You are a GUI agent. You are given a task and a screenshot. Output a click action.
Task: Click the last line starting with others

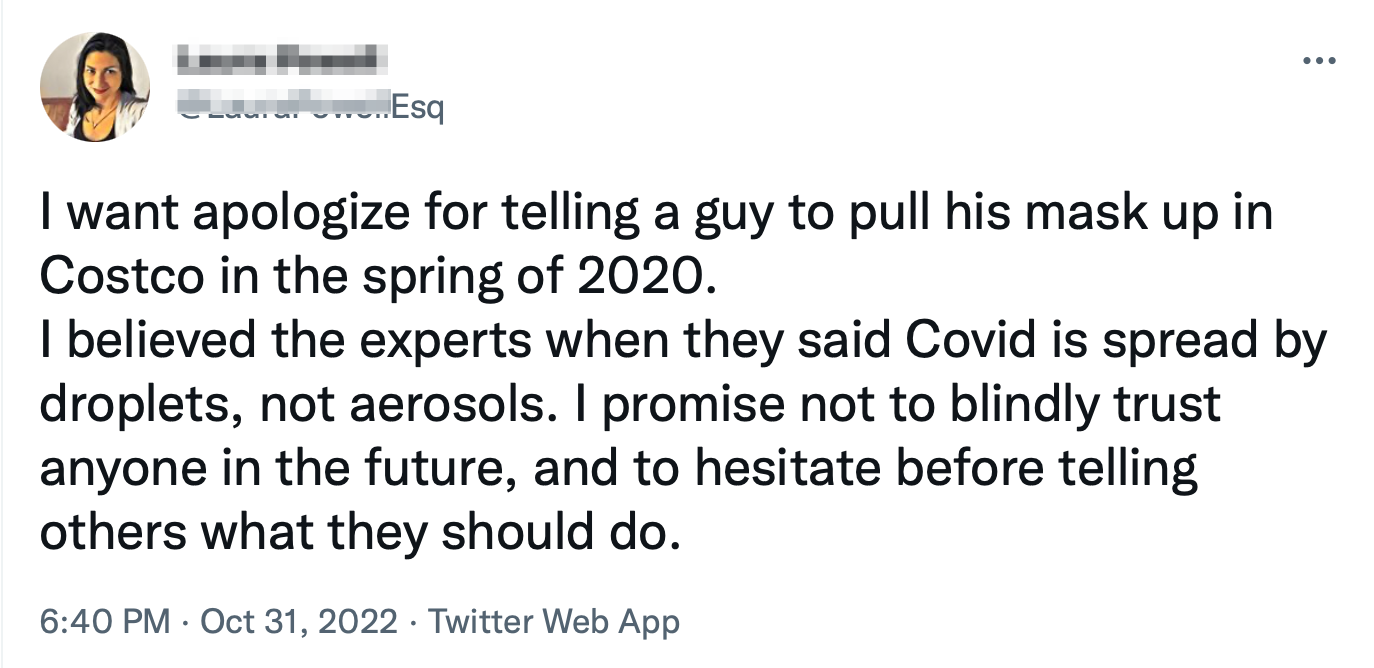360,531
